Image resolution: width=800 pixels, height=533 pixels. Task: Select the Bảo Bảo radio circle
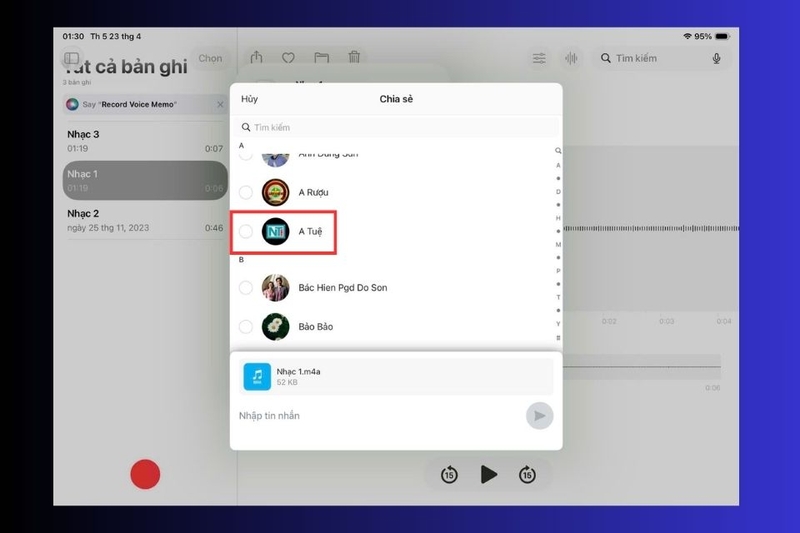point(246,327)
